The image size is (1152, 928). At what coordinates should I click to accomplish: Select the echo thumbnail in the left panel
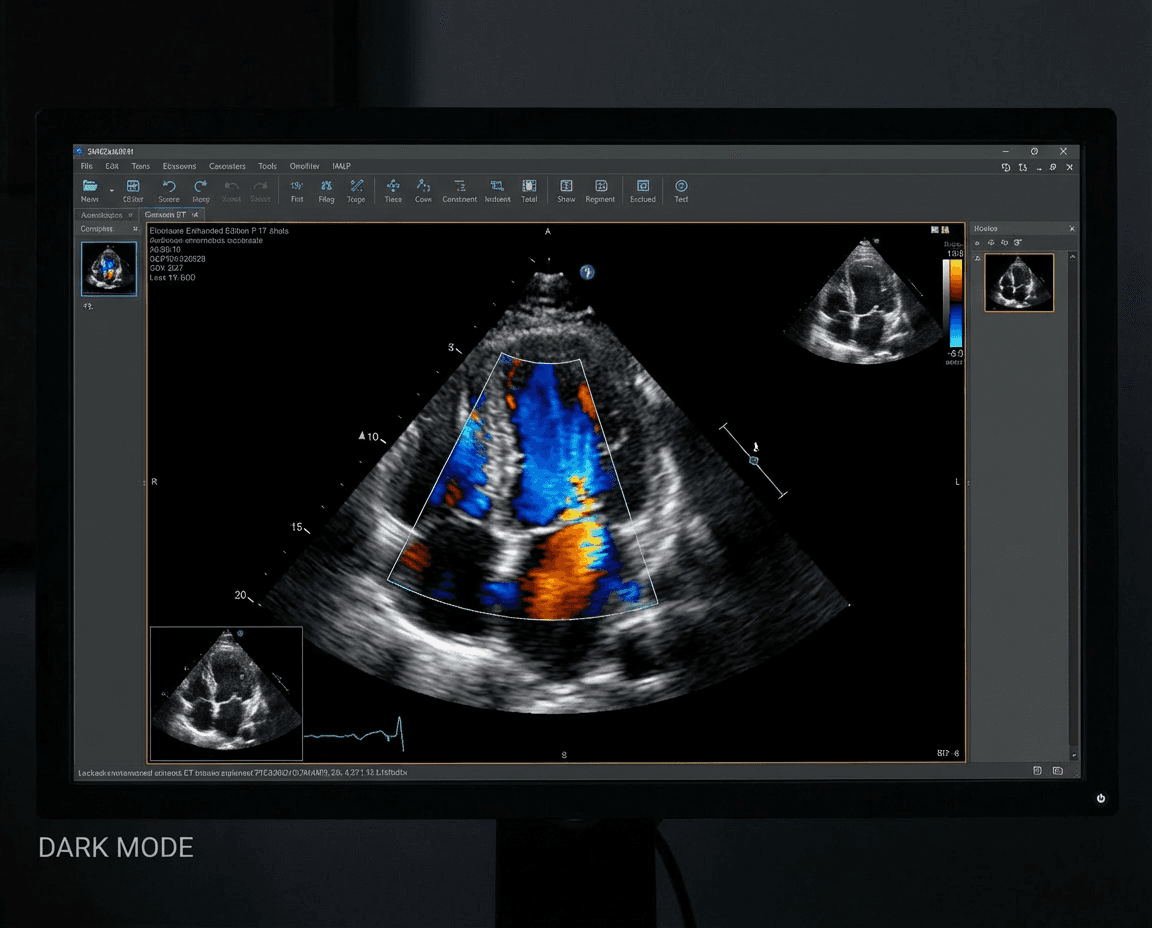pos(108,268)
